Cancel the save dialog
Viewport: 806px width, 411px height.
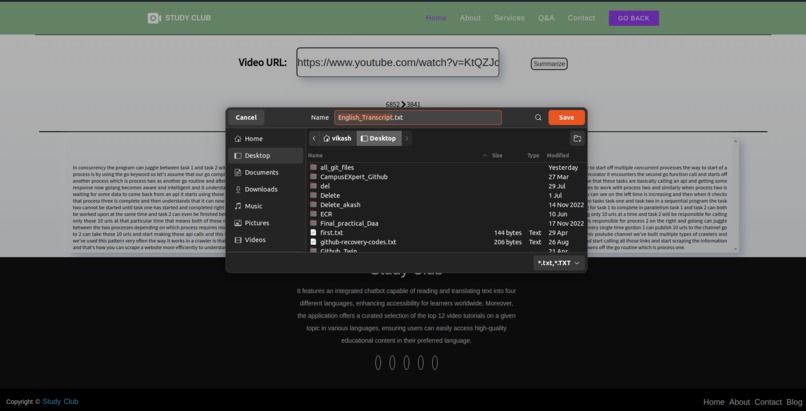point(246,118)
